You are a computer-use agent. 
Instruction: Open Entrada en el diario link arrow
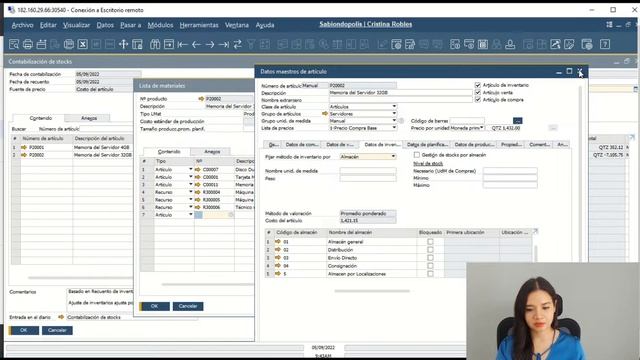[x=61, y=317]
